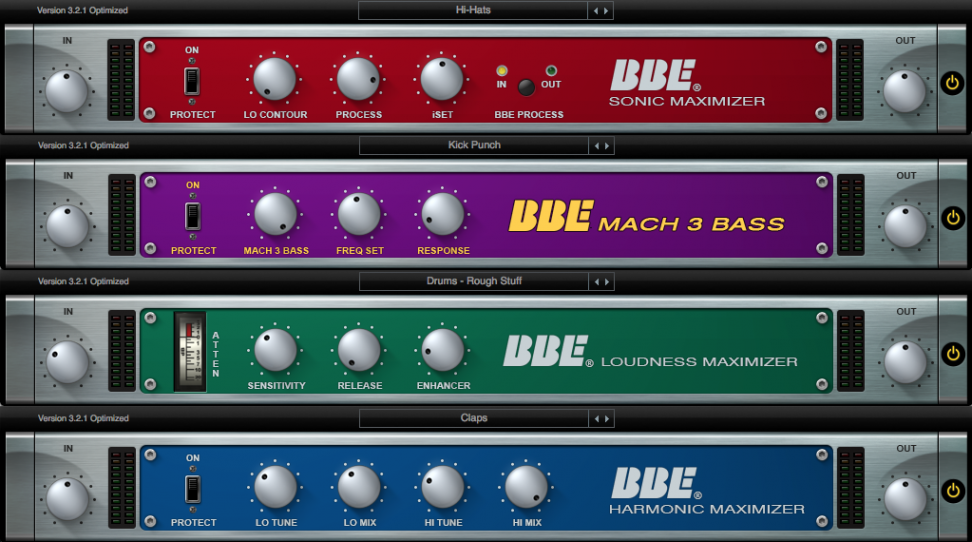Open the Hi-Hats preset dropdown
The image size is (972, 542).
coord(473,11)
